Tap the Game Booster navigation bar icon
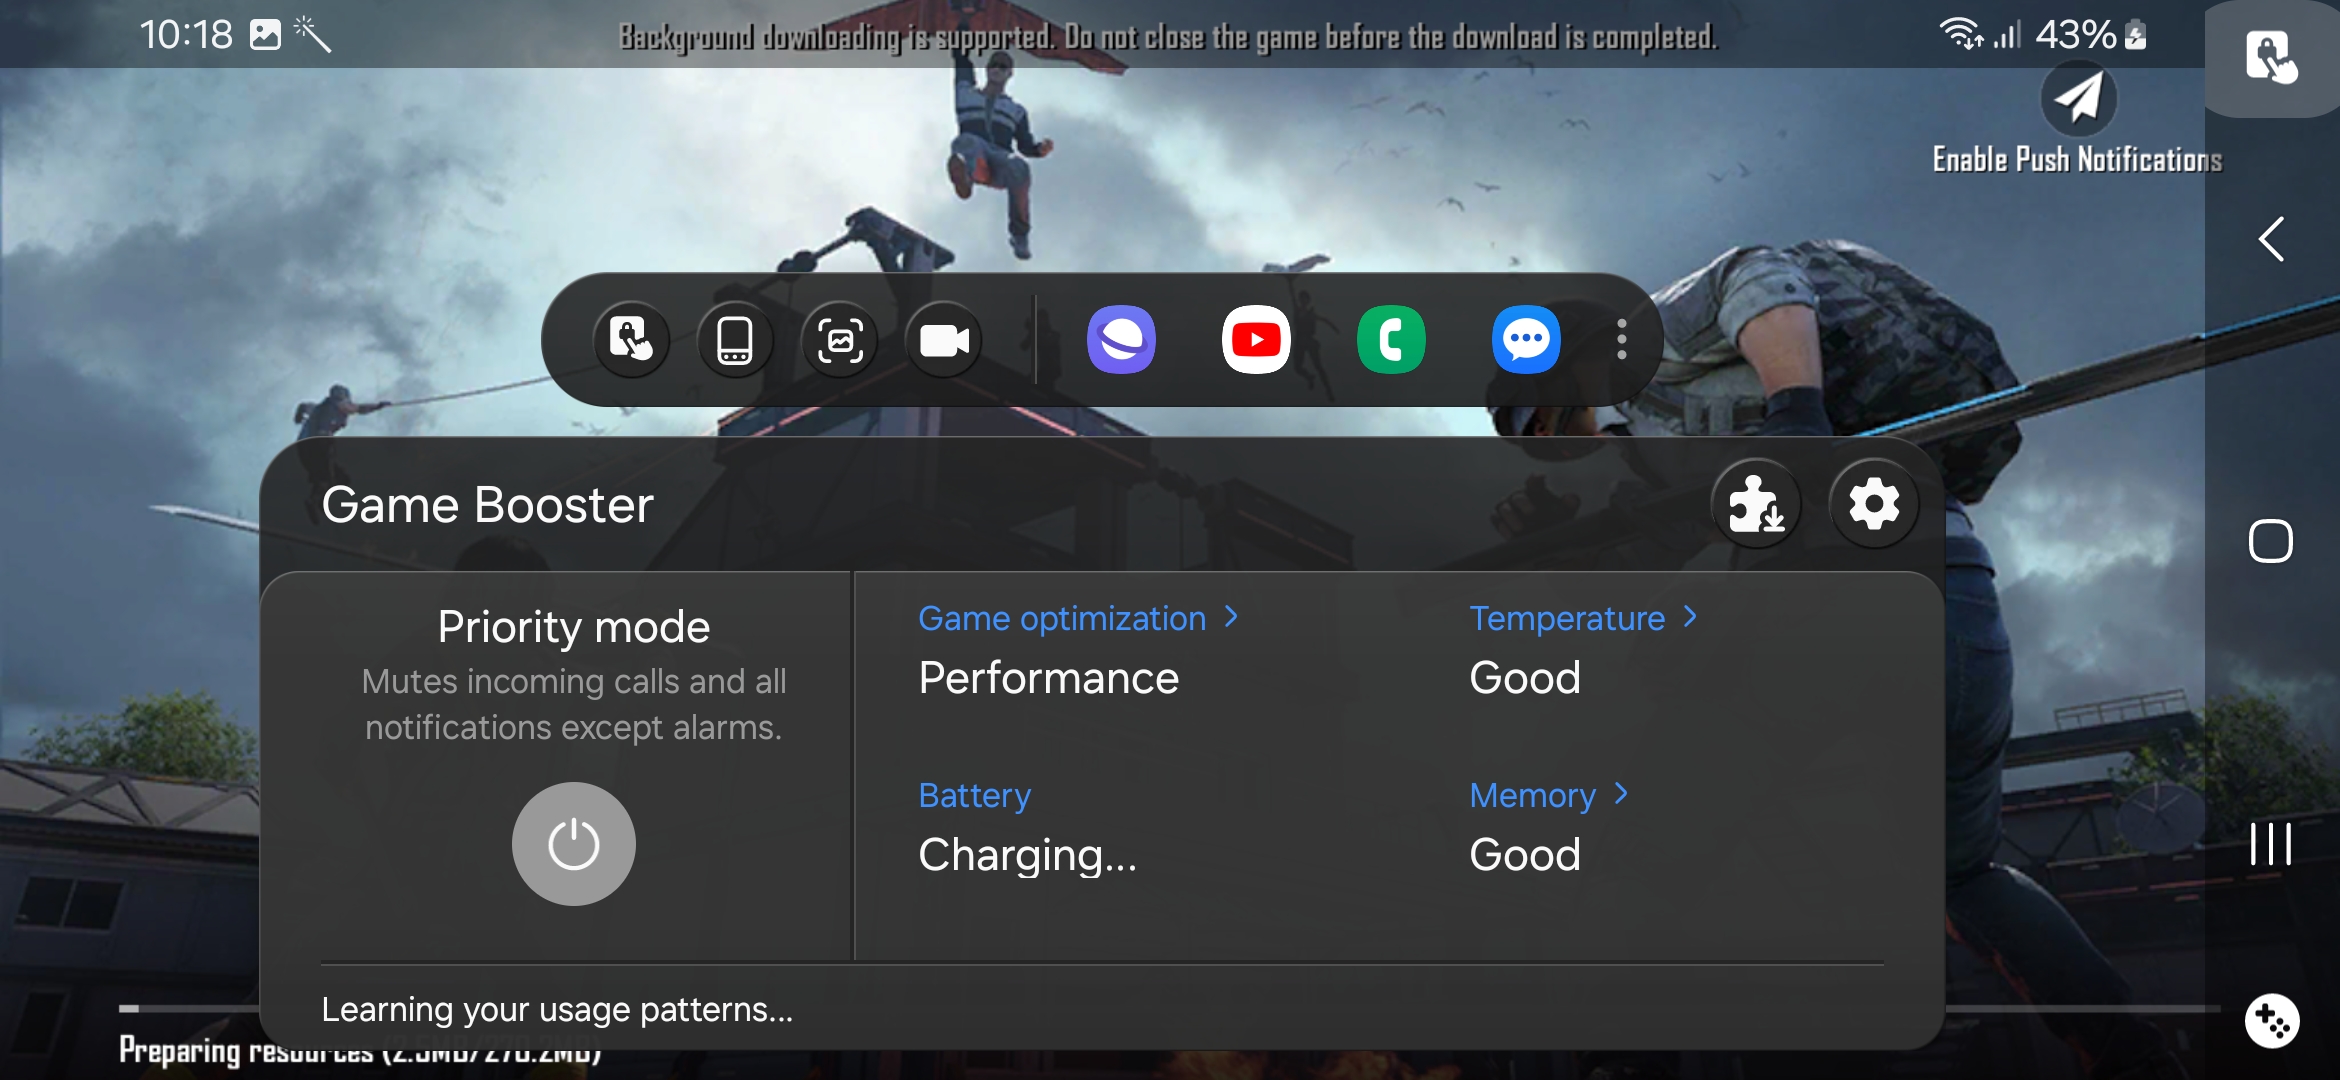This screenshot has height=1080, width=2340. [2271, 1021]
